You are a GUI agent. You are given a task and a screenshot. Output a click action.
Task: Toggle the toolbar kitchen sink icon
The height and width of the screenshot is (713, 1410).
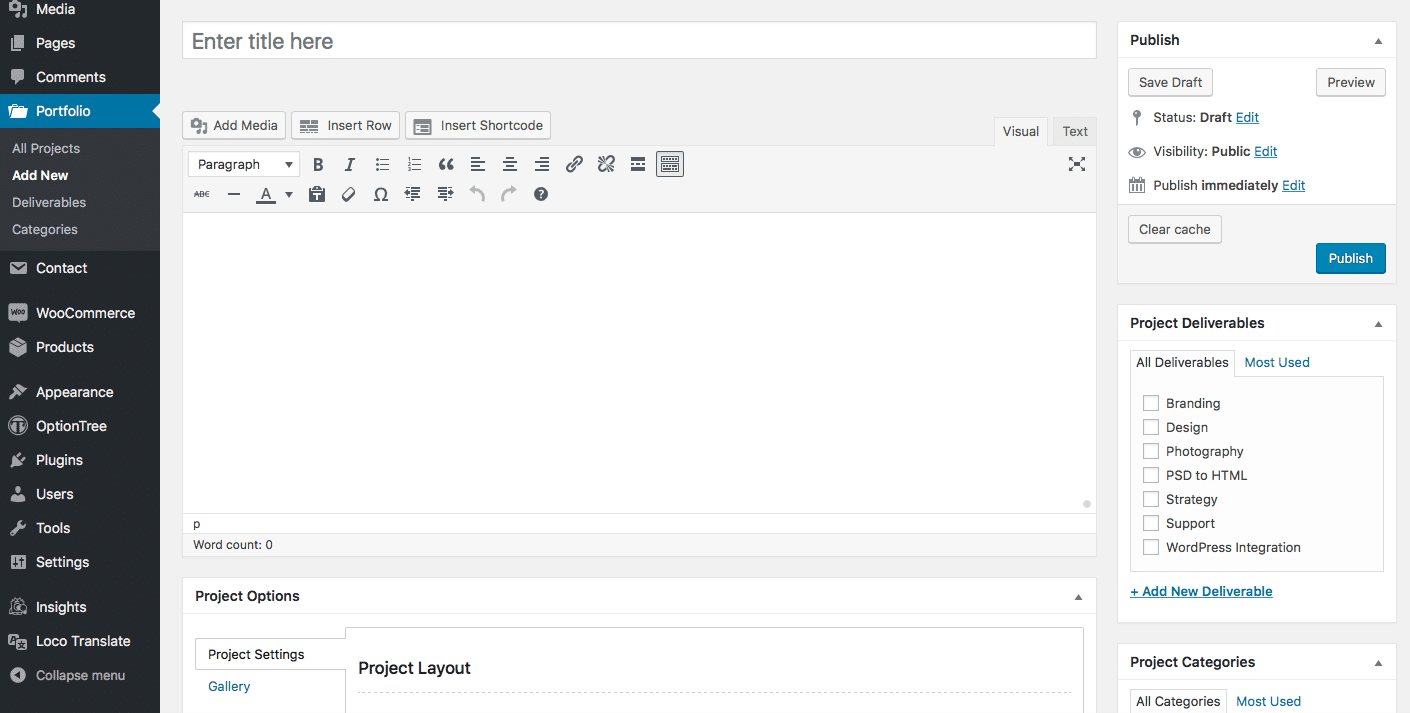pos(670,164)
